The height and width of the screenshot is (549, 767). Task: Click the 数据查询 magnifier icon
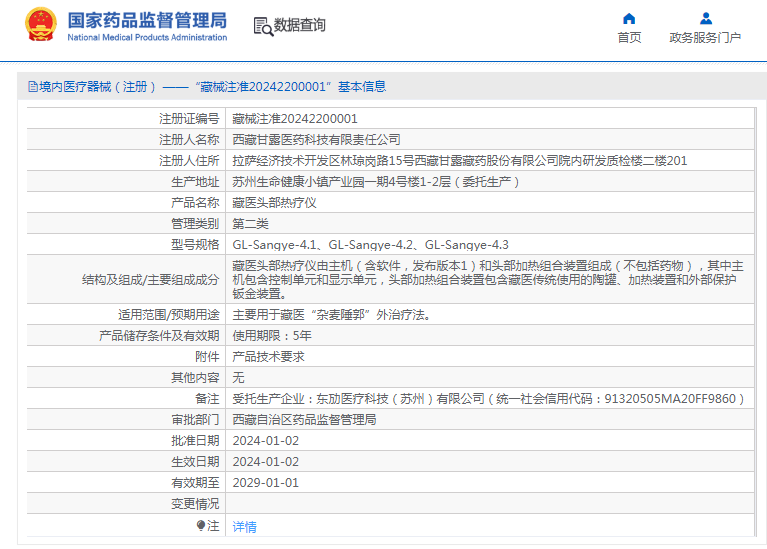263,26
